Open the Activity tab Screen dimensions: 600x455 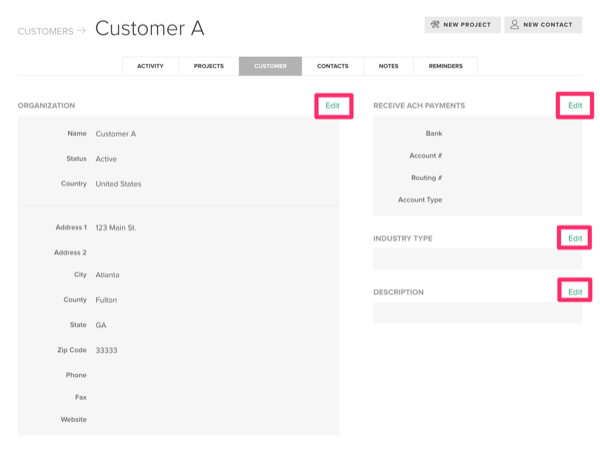150,66
